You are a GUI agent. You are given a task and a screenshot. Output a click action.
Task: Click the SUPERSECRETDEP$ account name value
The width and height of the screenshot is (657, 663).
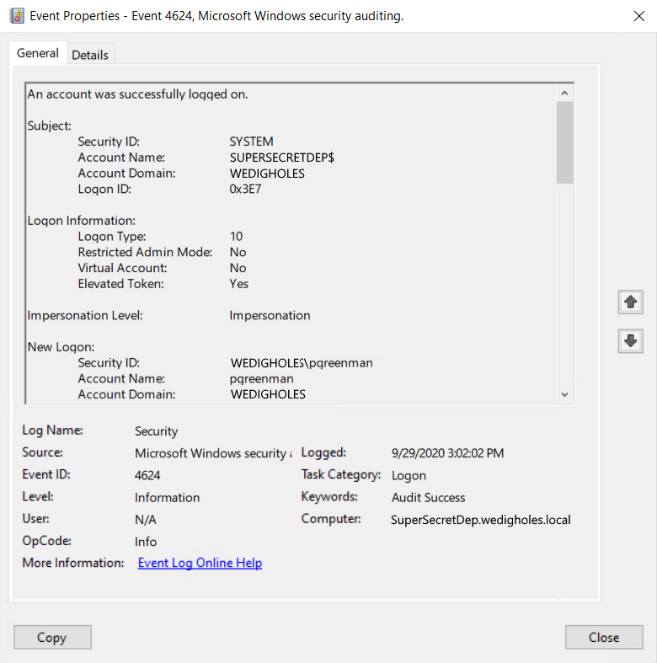pyautogui.click(x=282, y=158)
